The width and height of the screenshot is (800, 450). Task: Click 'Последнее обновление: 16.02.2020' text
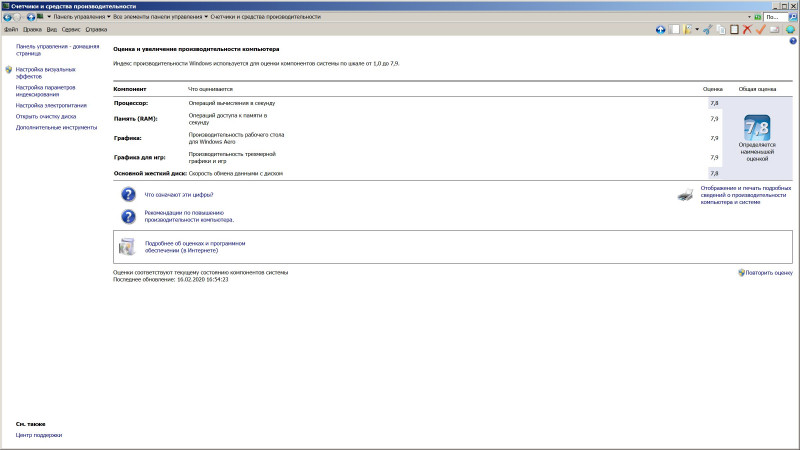(170, 280)
